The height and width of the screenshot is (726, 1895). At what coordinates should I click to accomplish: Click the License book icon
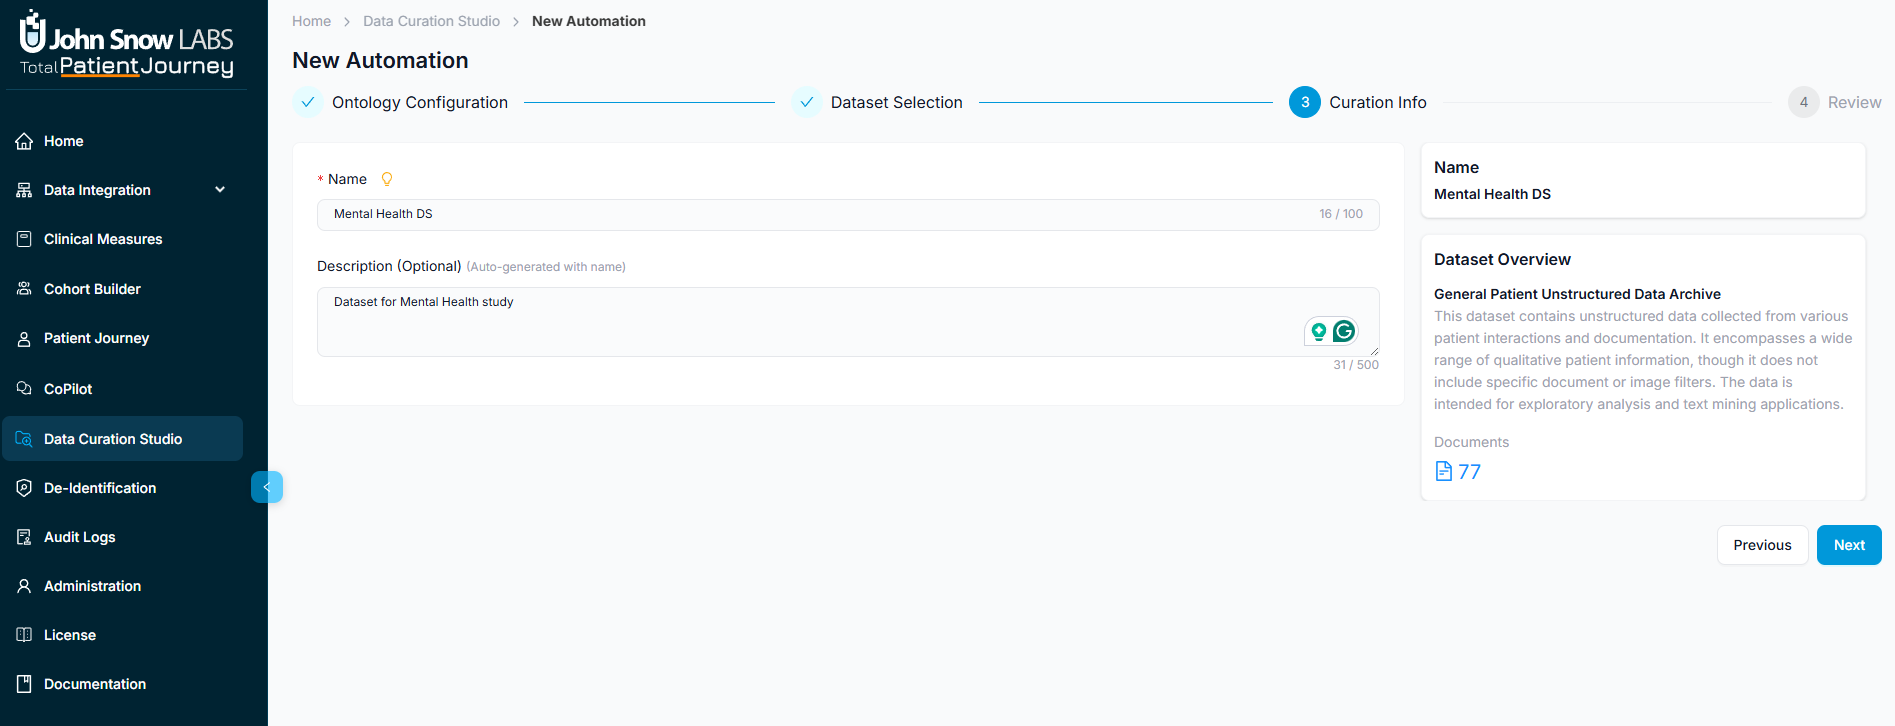point(24,635)
